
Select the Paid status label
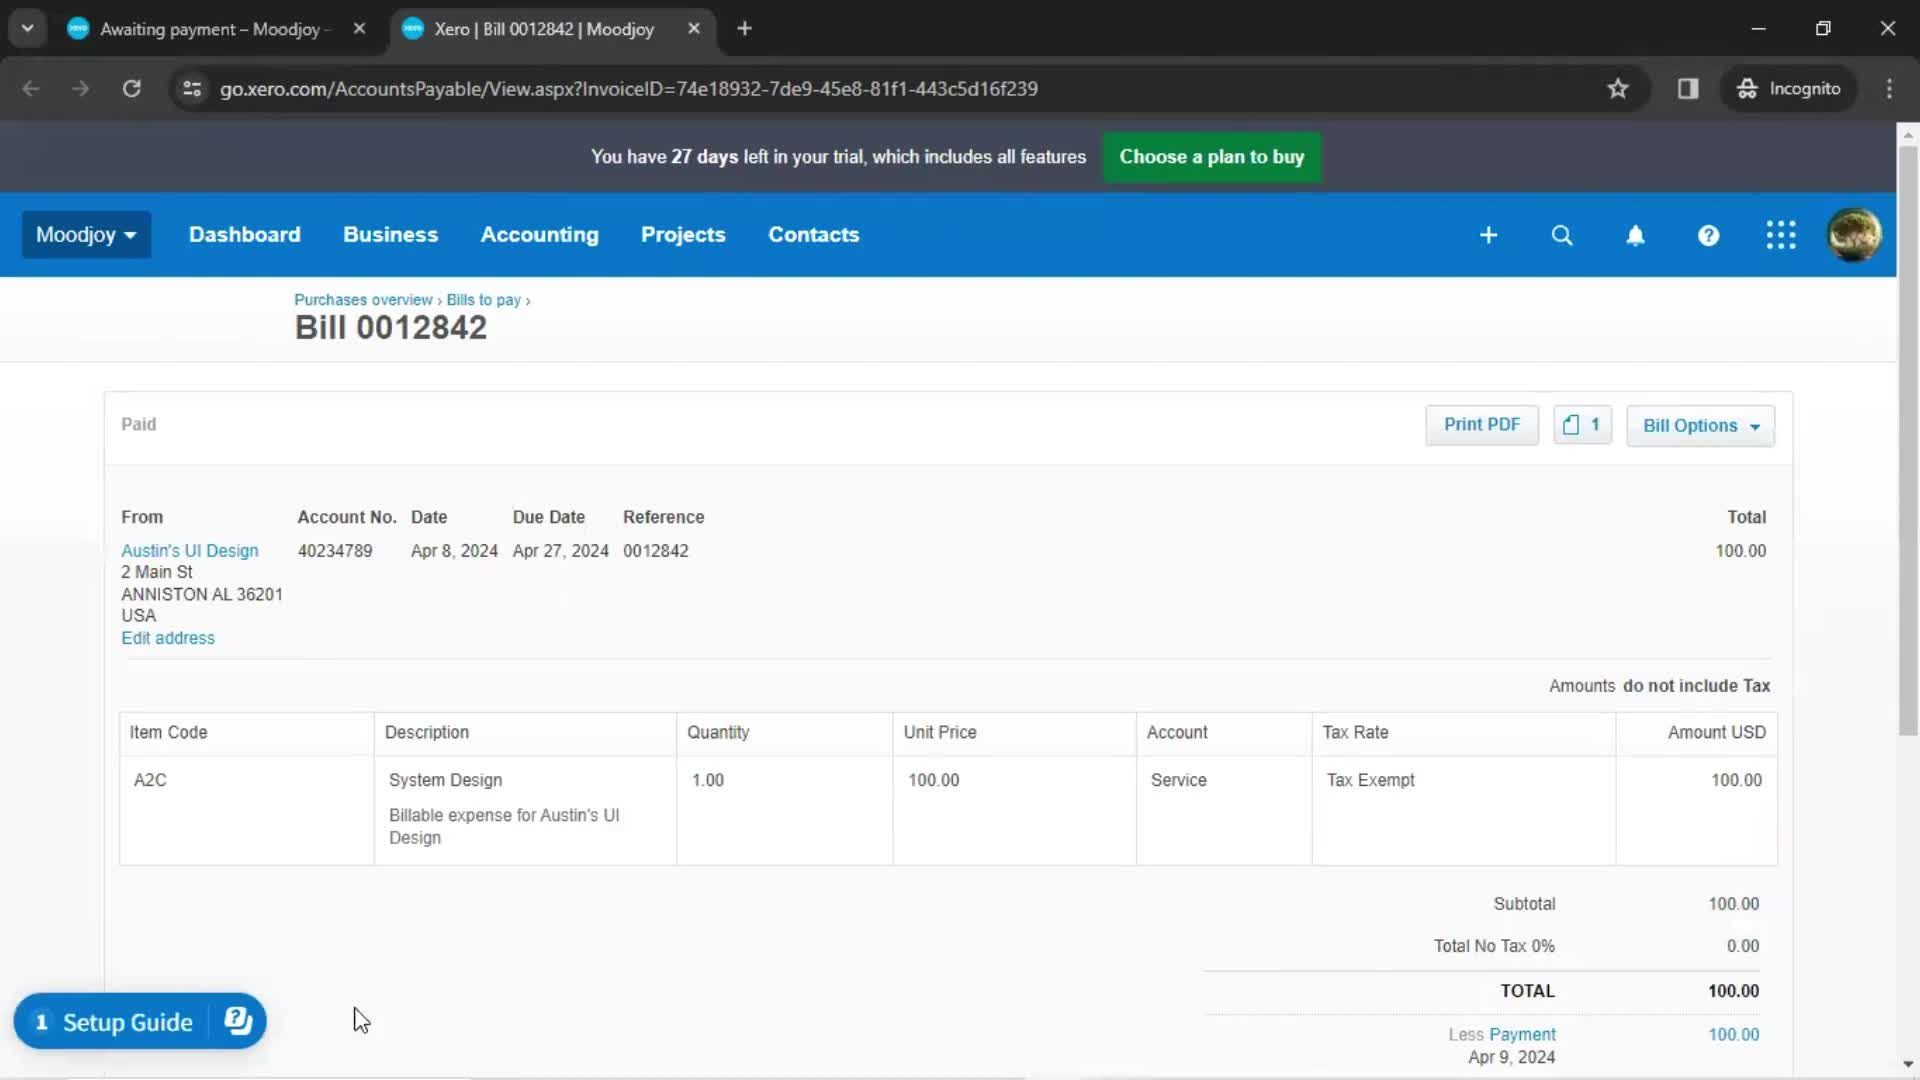pyautogui.click(x=138, y=424)
